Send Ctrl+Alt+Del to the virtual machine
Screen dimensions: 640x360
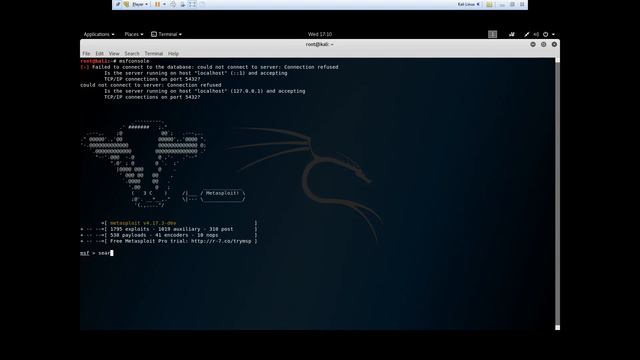pos(173,4)
